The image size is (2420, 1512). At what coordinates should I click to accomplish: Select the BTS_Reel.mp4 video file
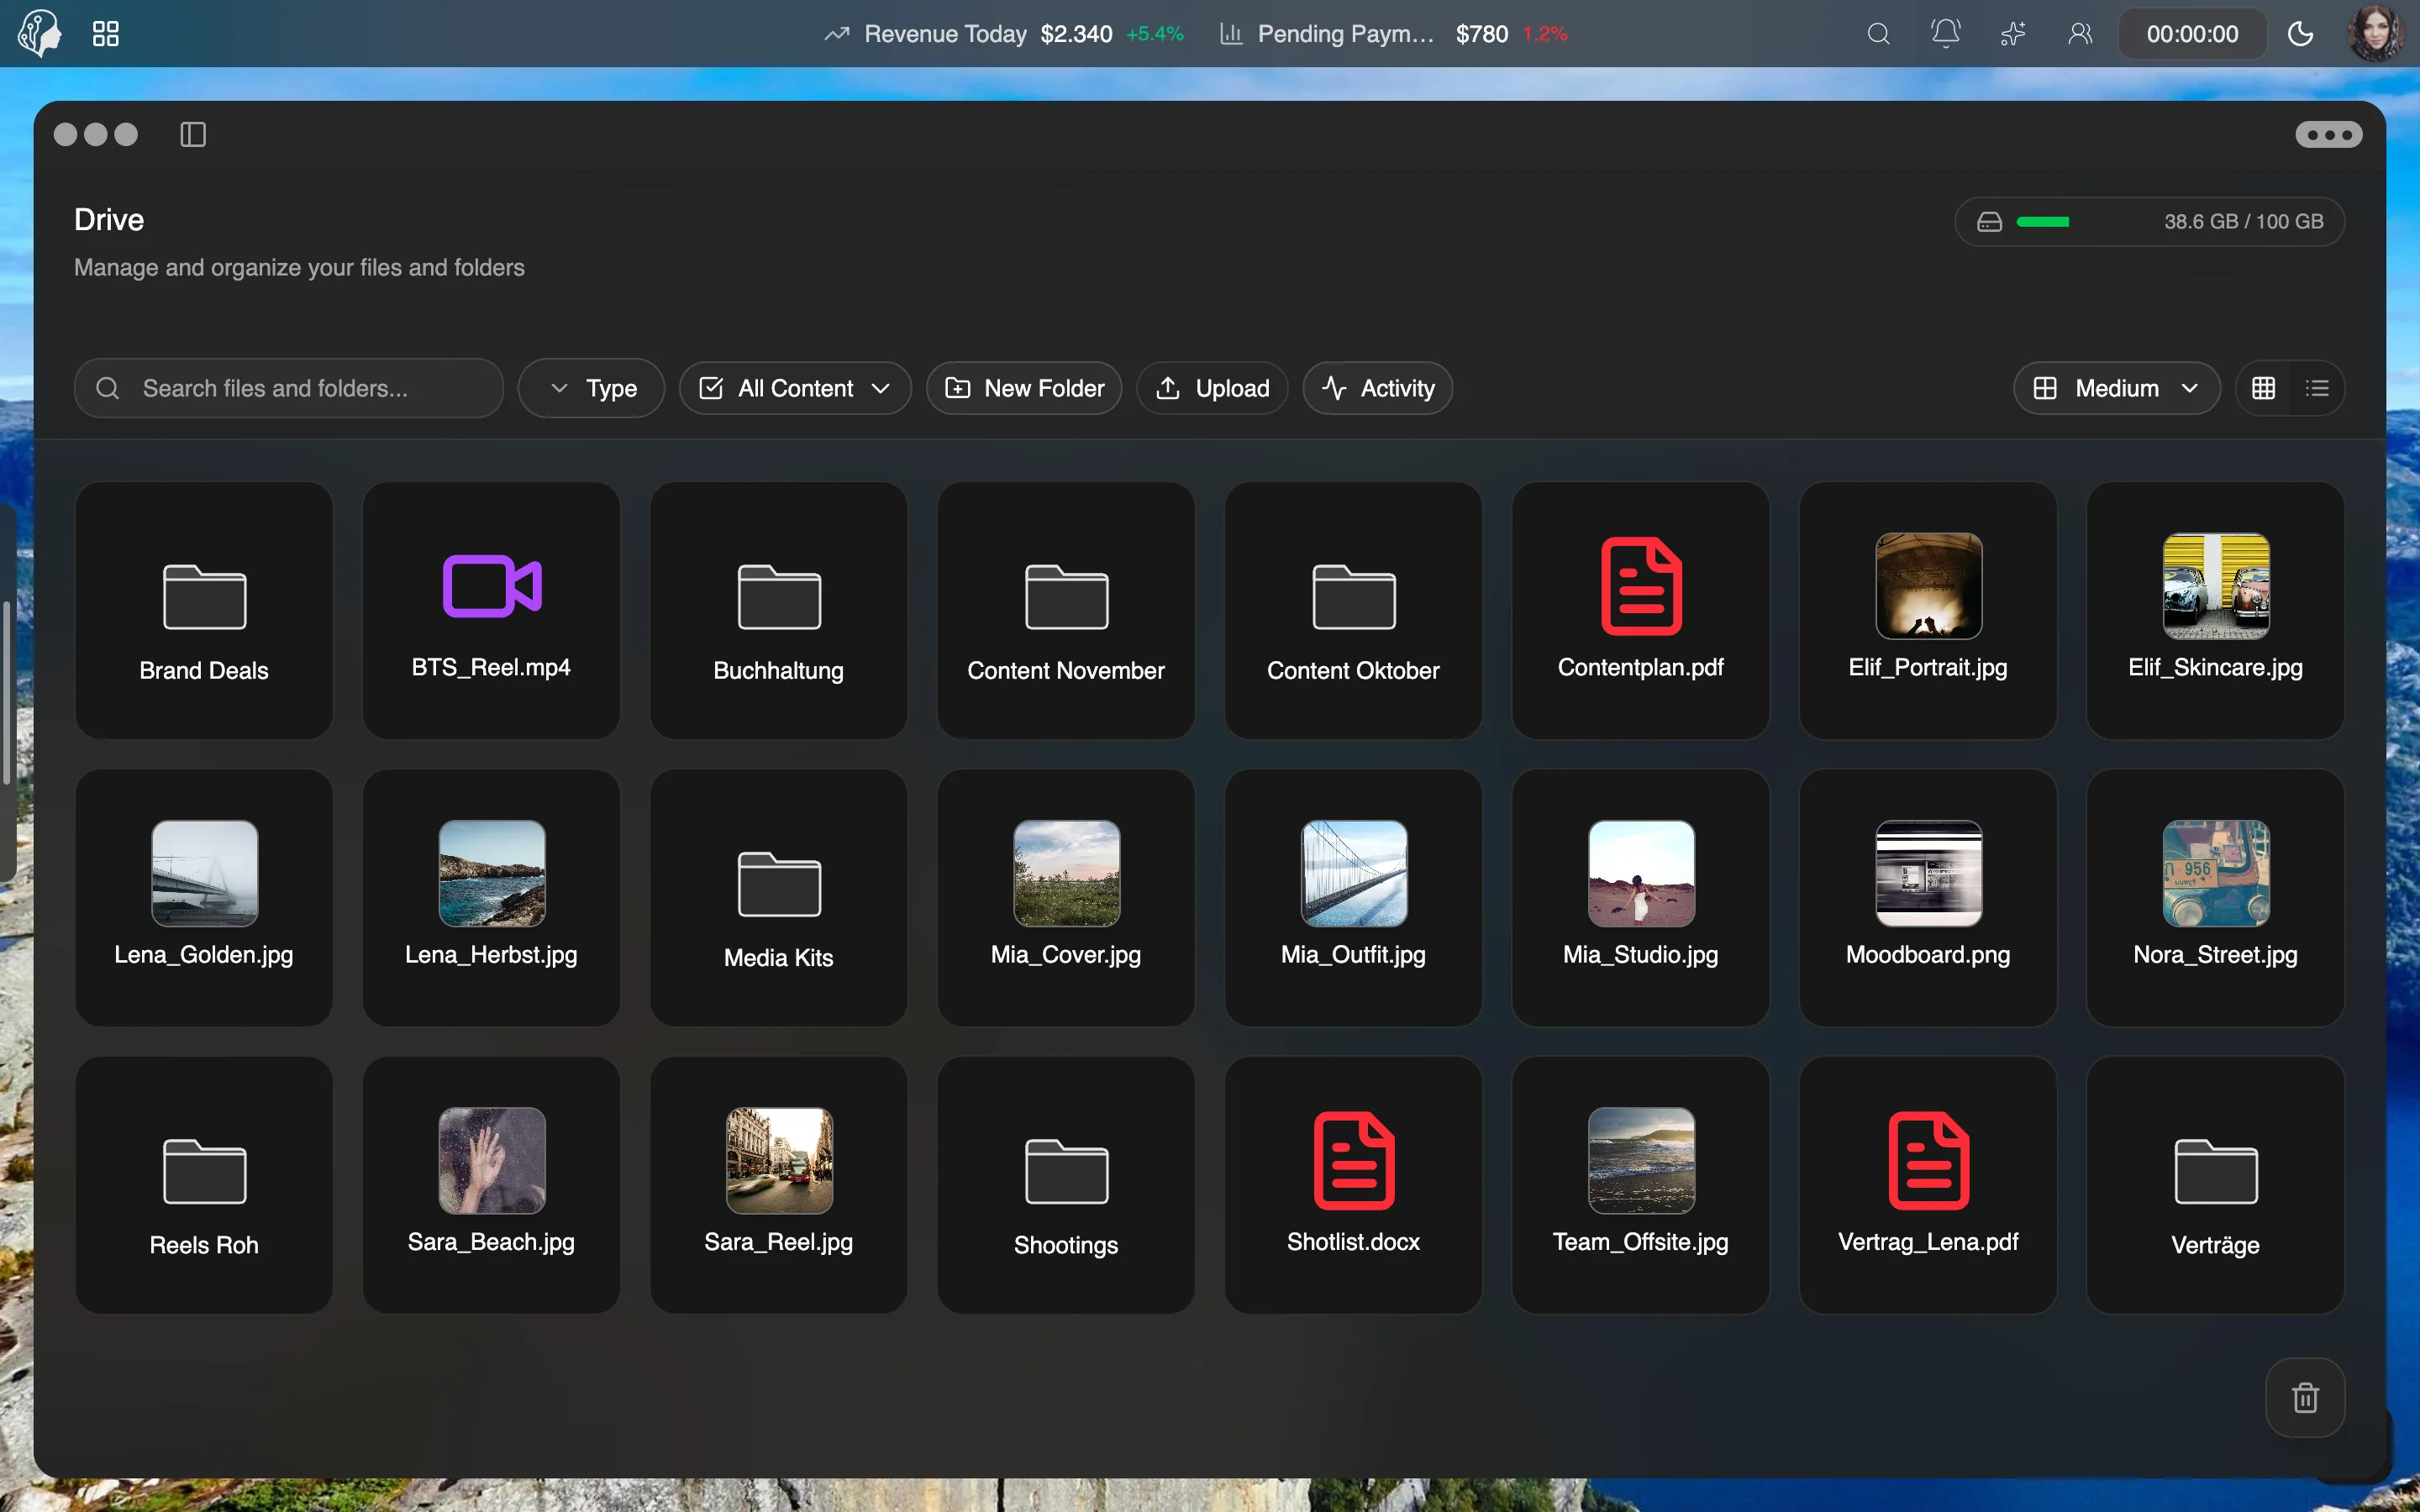[x=491, y=611]
